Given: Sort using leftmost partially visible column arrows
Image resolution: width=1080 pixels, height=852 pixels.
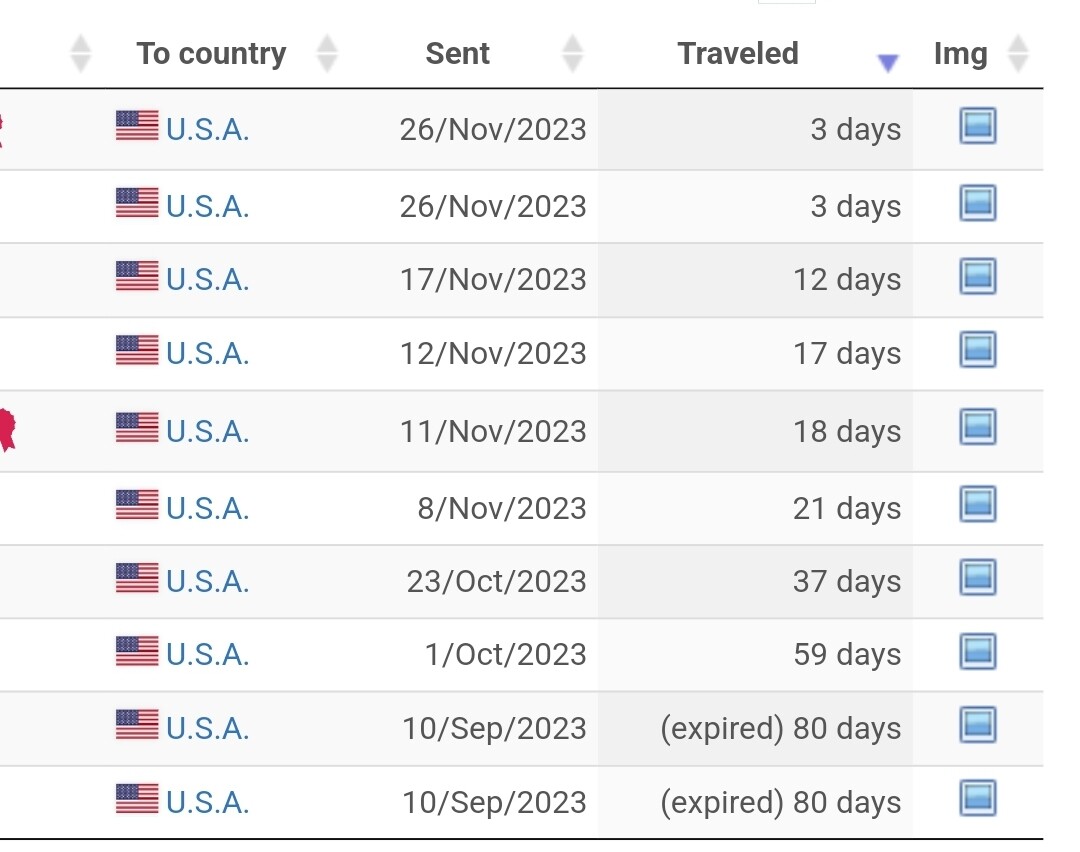Looking at the screenshot, I should coord(81,54).
